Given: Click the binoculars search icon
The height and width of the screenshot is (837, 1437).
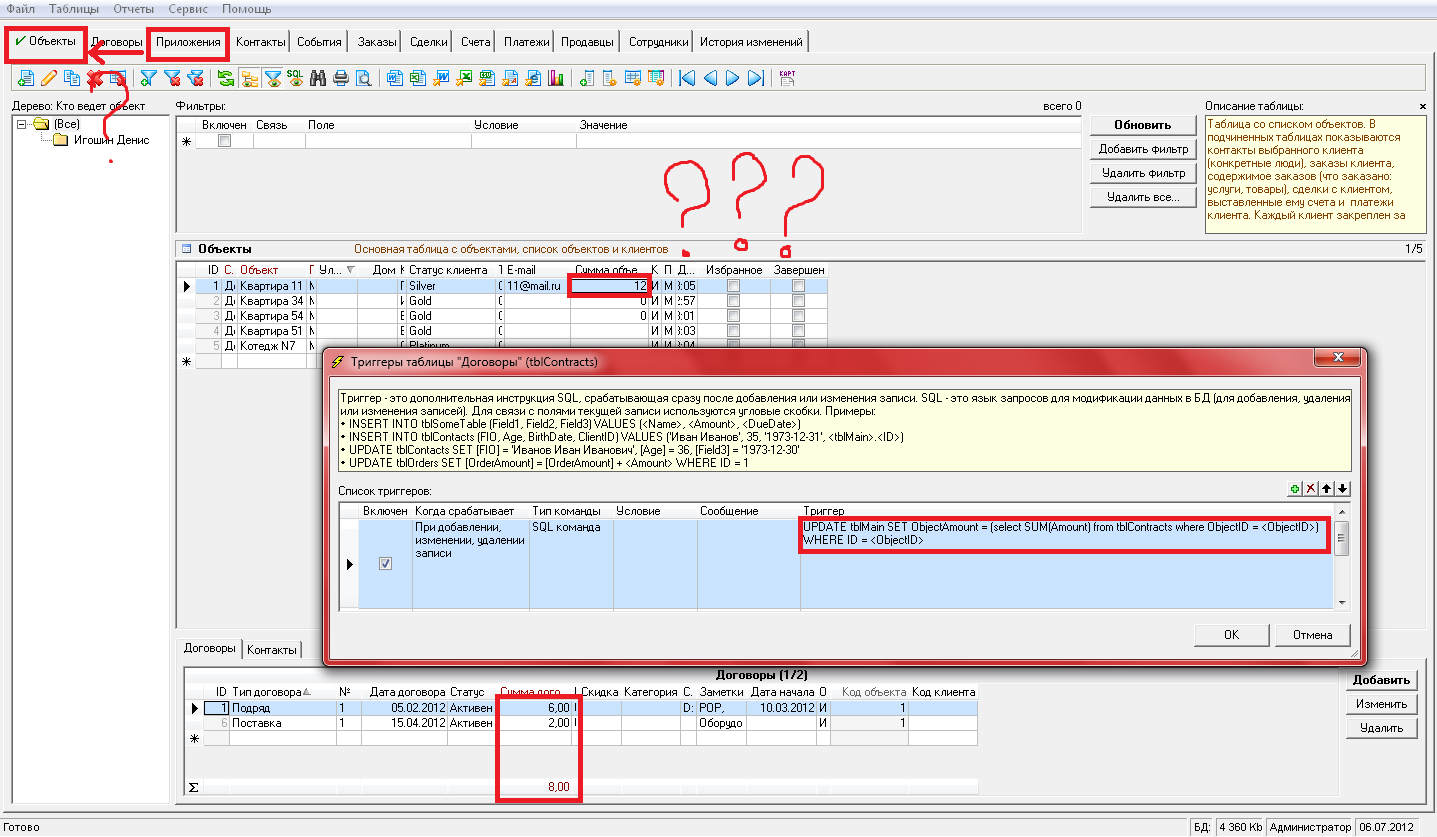Looking at the screenshot, I should click(317, 78).
